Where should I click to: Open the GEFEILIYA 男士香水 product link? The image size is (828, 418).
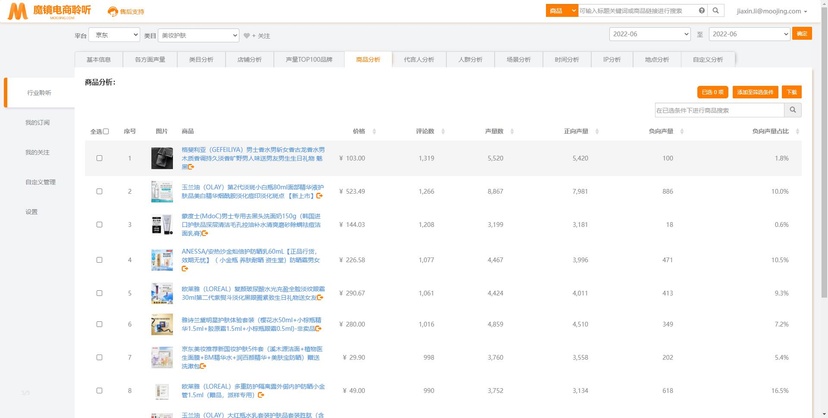[x=253, y=158]
